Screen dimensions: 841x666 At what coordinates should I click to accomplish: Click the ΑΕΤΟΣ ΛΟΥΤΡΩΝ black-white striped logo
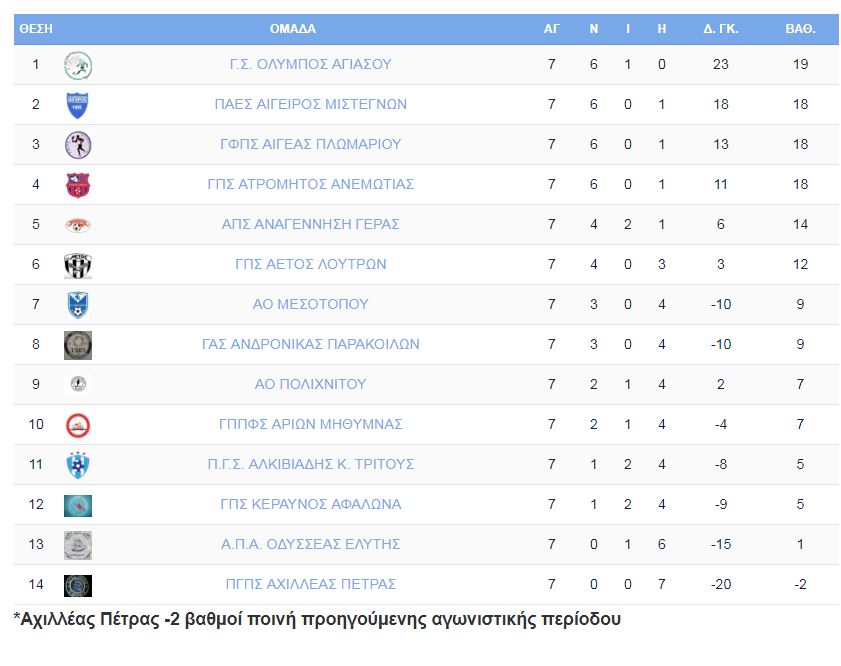78,265
